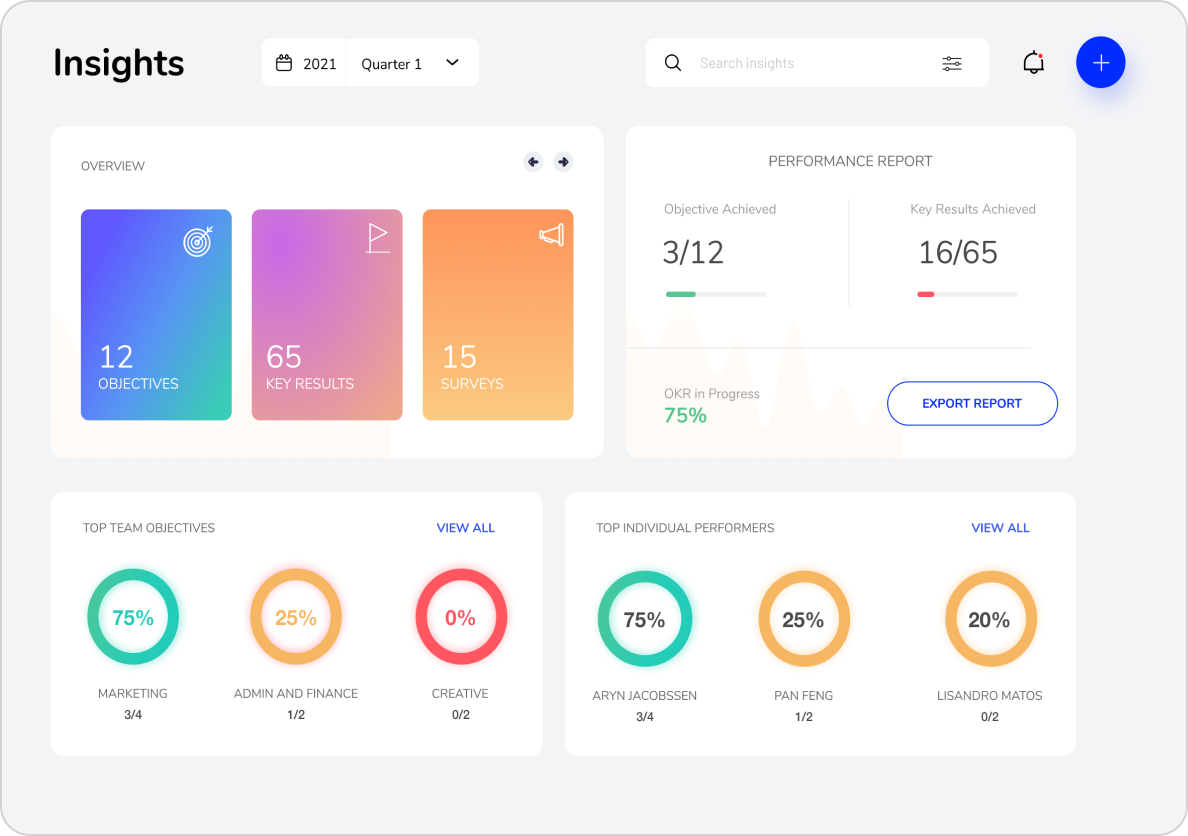The width and height of the screenshot is (1188, 836).
Task: Click the blue plus add button
Action: click(1100, 63)
